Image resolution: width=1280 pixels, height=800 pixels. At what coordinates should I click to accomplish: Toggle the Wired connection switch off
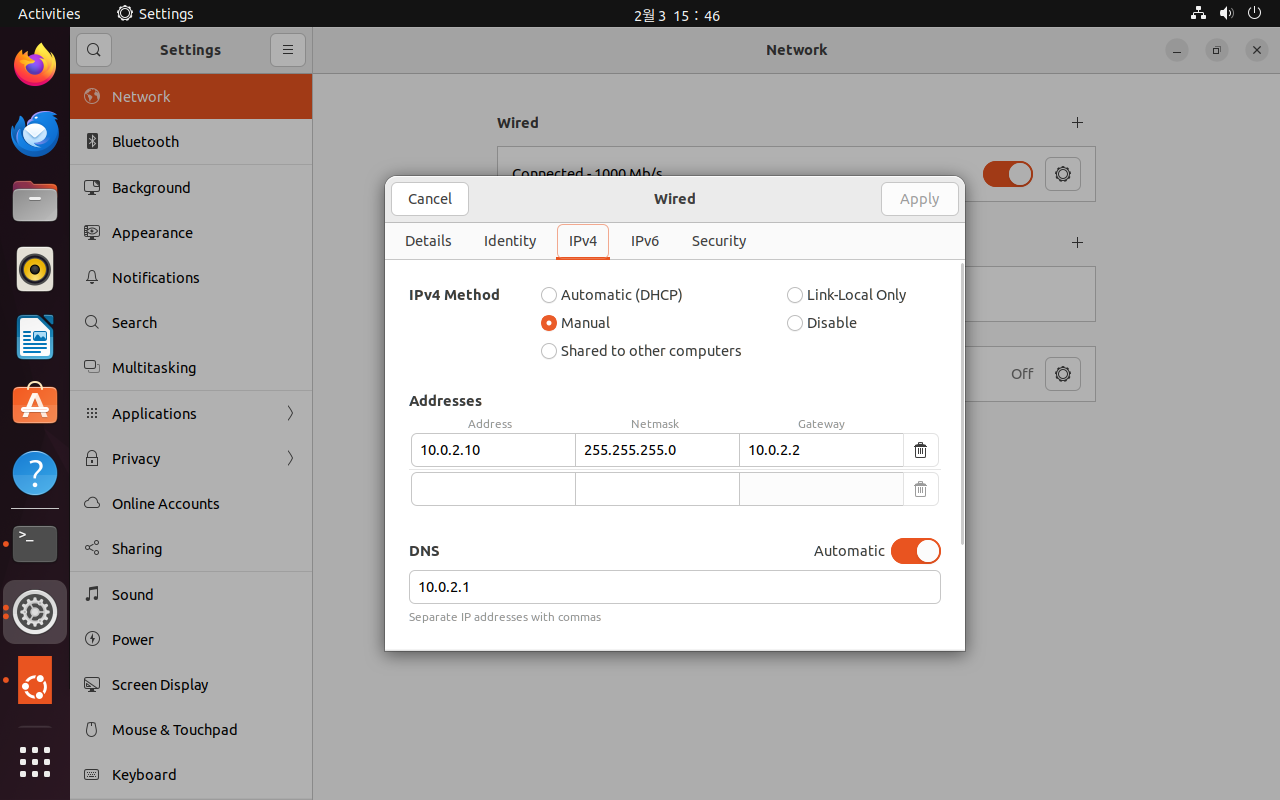(x=1007, y=174)
